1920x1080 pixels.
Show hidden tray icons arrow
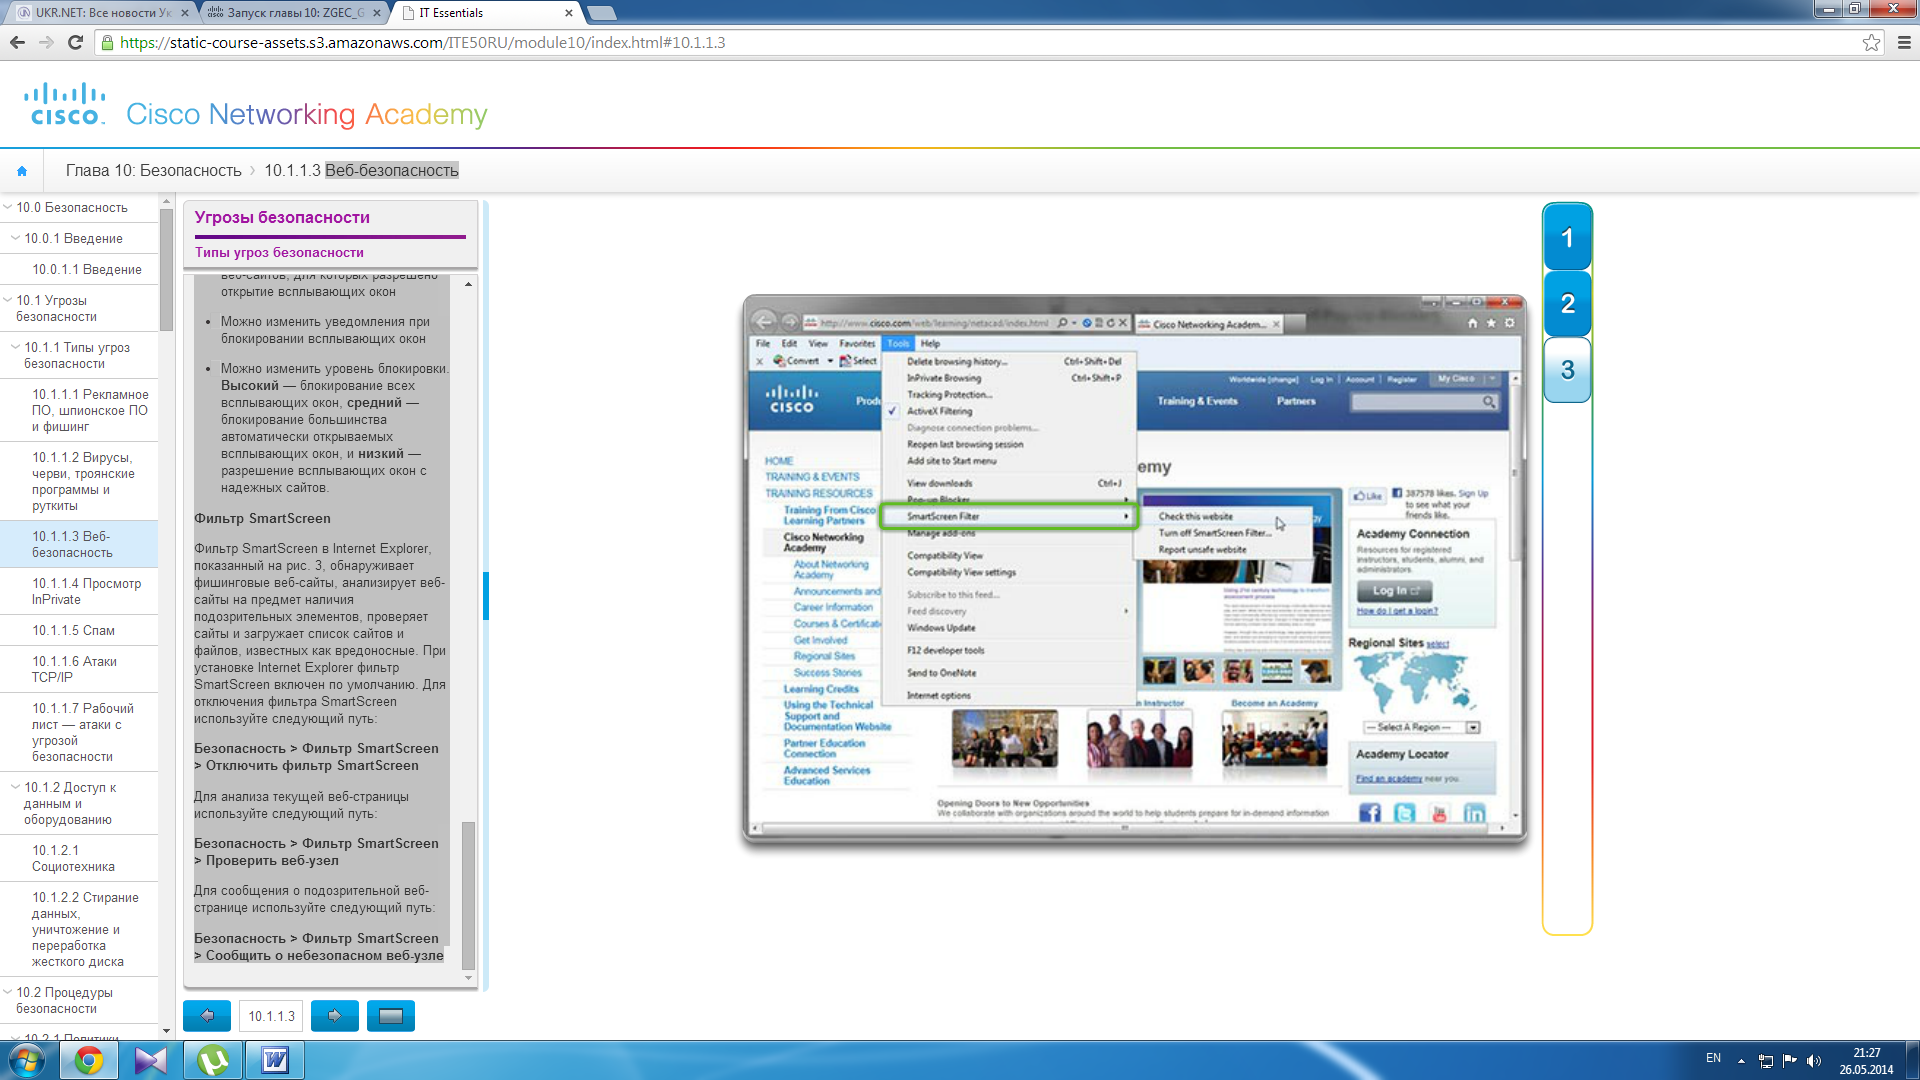(x=1741, y=1061)
